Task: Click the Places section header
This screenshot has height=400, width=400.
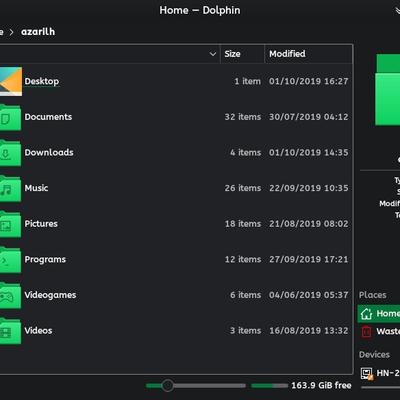Action: [x=373, y=295]
